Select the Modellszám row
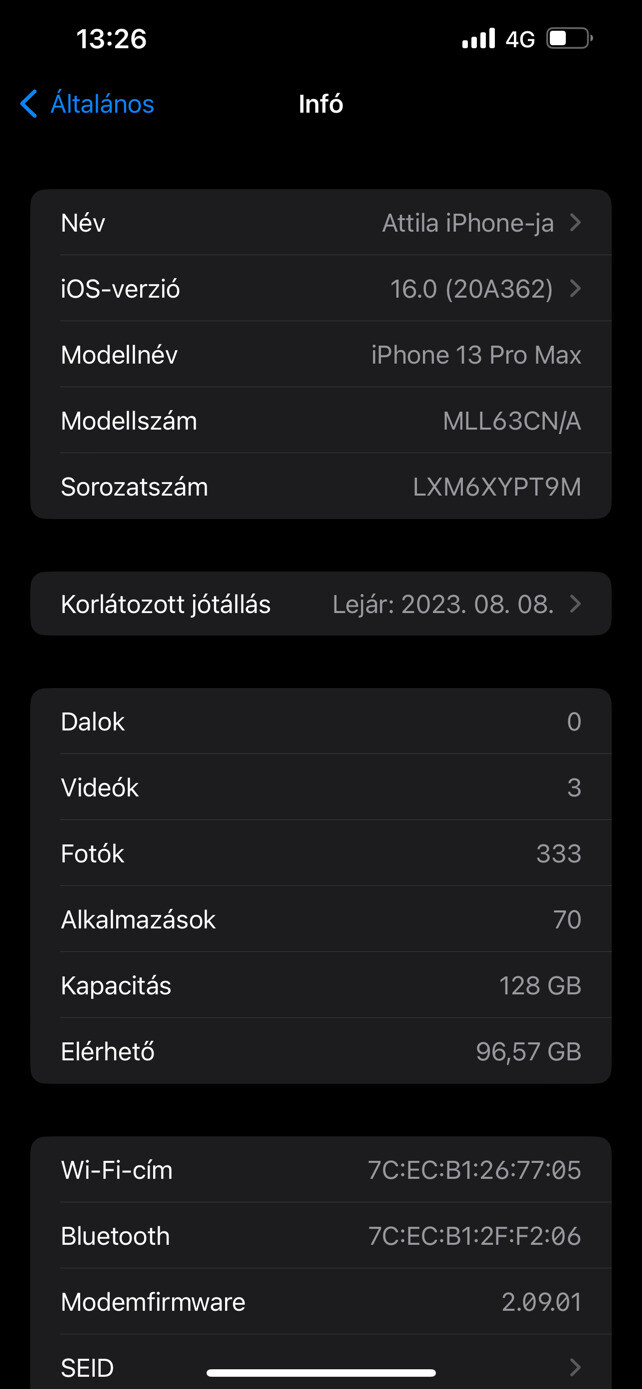The width and height of the screenshot is (642, 1389). 320,421
